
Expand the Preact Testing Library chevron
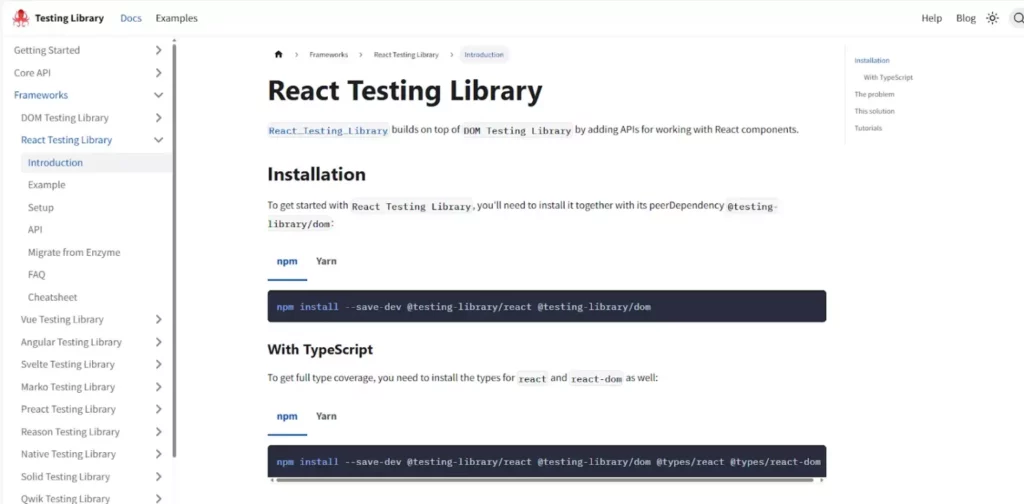(x=159, y=409)
